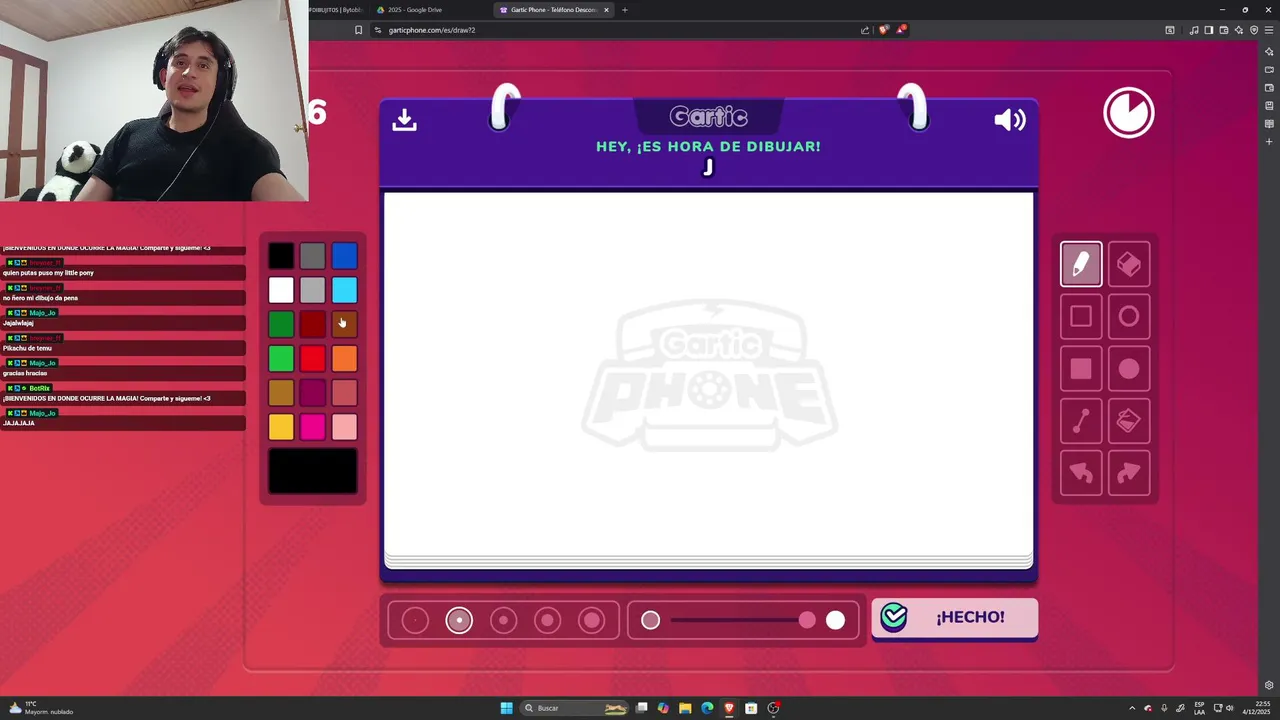Pick the yellow color swatch
The image size is (1280, 720).
pyautogui.click(x=281, y=427)
